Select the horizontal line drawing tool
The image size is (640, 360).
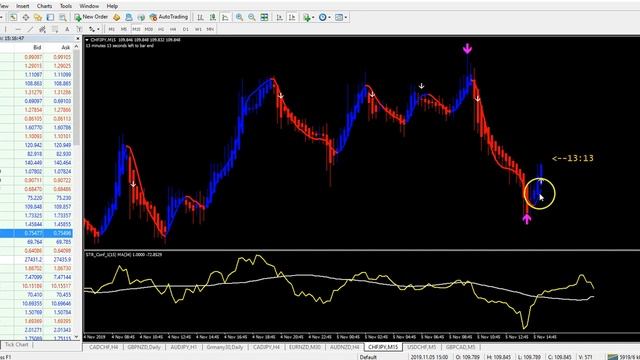coord(18,29)
